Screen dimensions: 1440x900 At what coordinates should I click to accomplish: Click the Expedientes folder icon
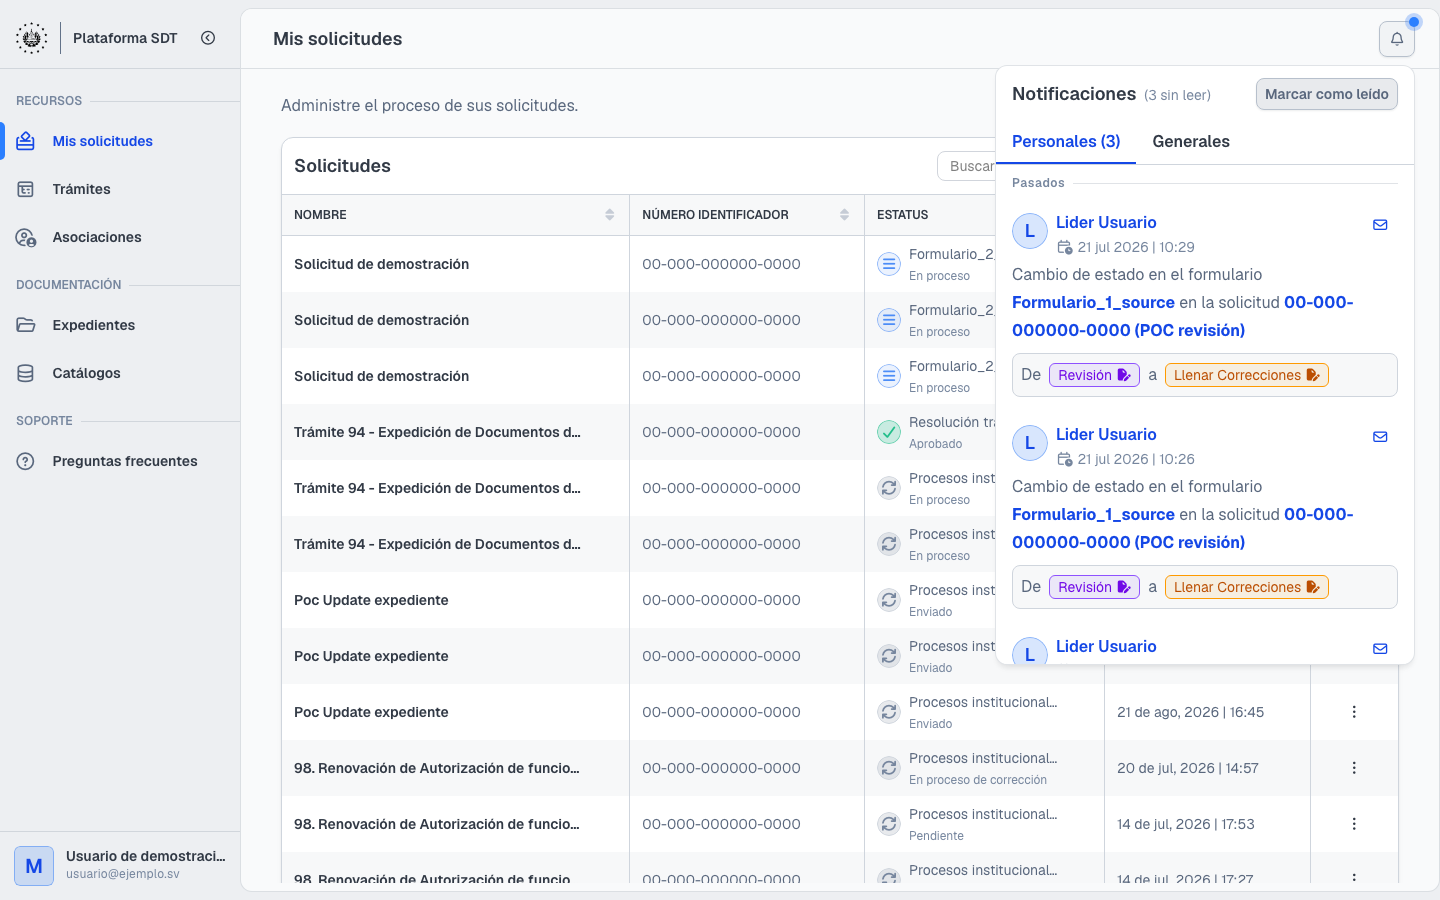pos(26,325)
